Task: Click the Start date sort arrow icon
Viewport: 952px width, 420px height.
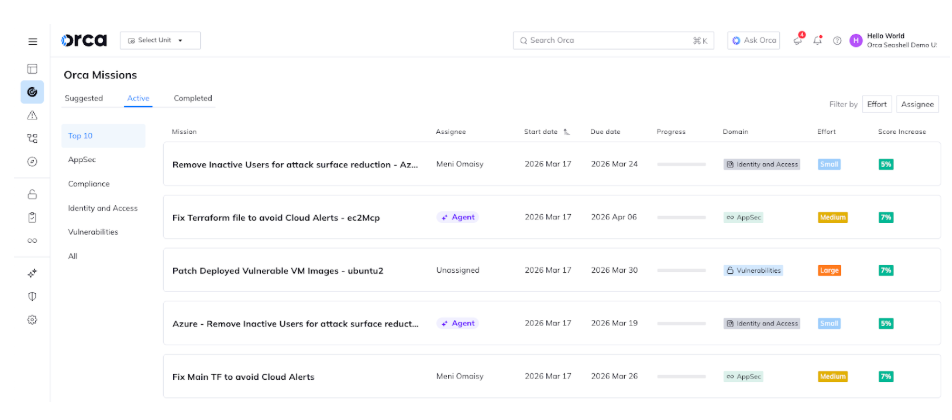Action: 566,132
